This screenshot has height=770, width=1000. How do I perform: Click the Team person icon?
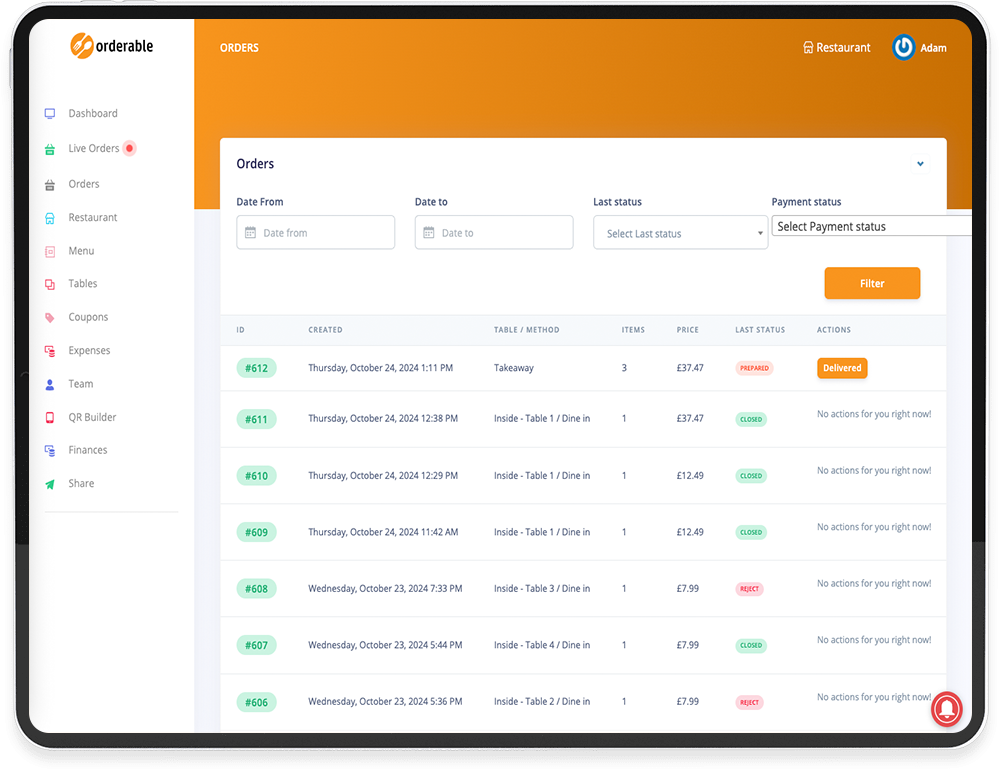click(x=50, y=385)
